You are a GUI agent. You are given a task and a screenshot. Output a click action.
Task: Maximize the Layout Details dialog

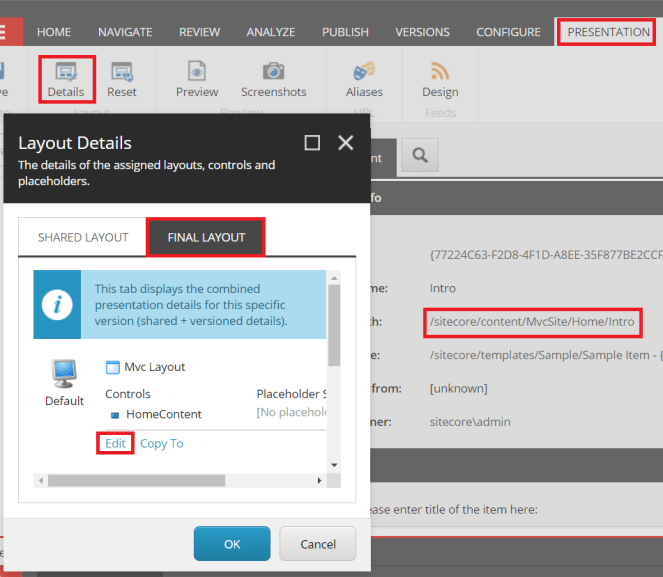[312, 143]
